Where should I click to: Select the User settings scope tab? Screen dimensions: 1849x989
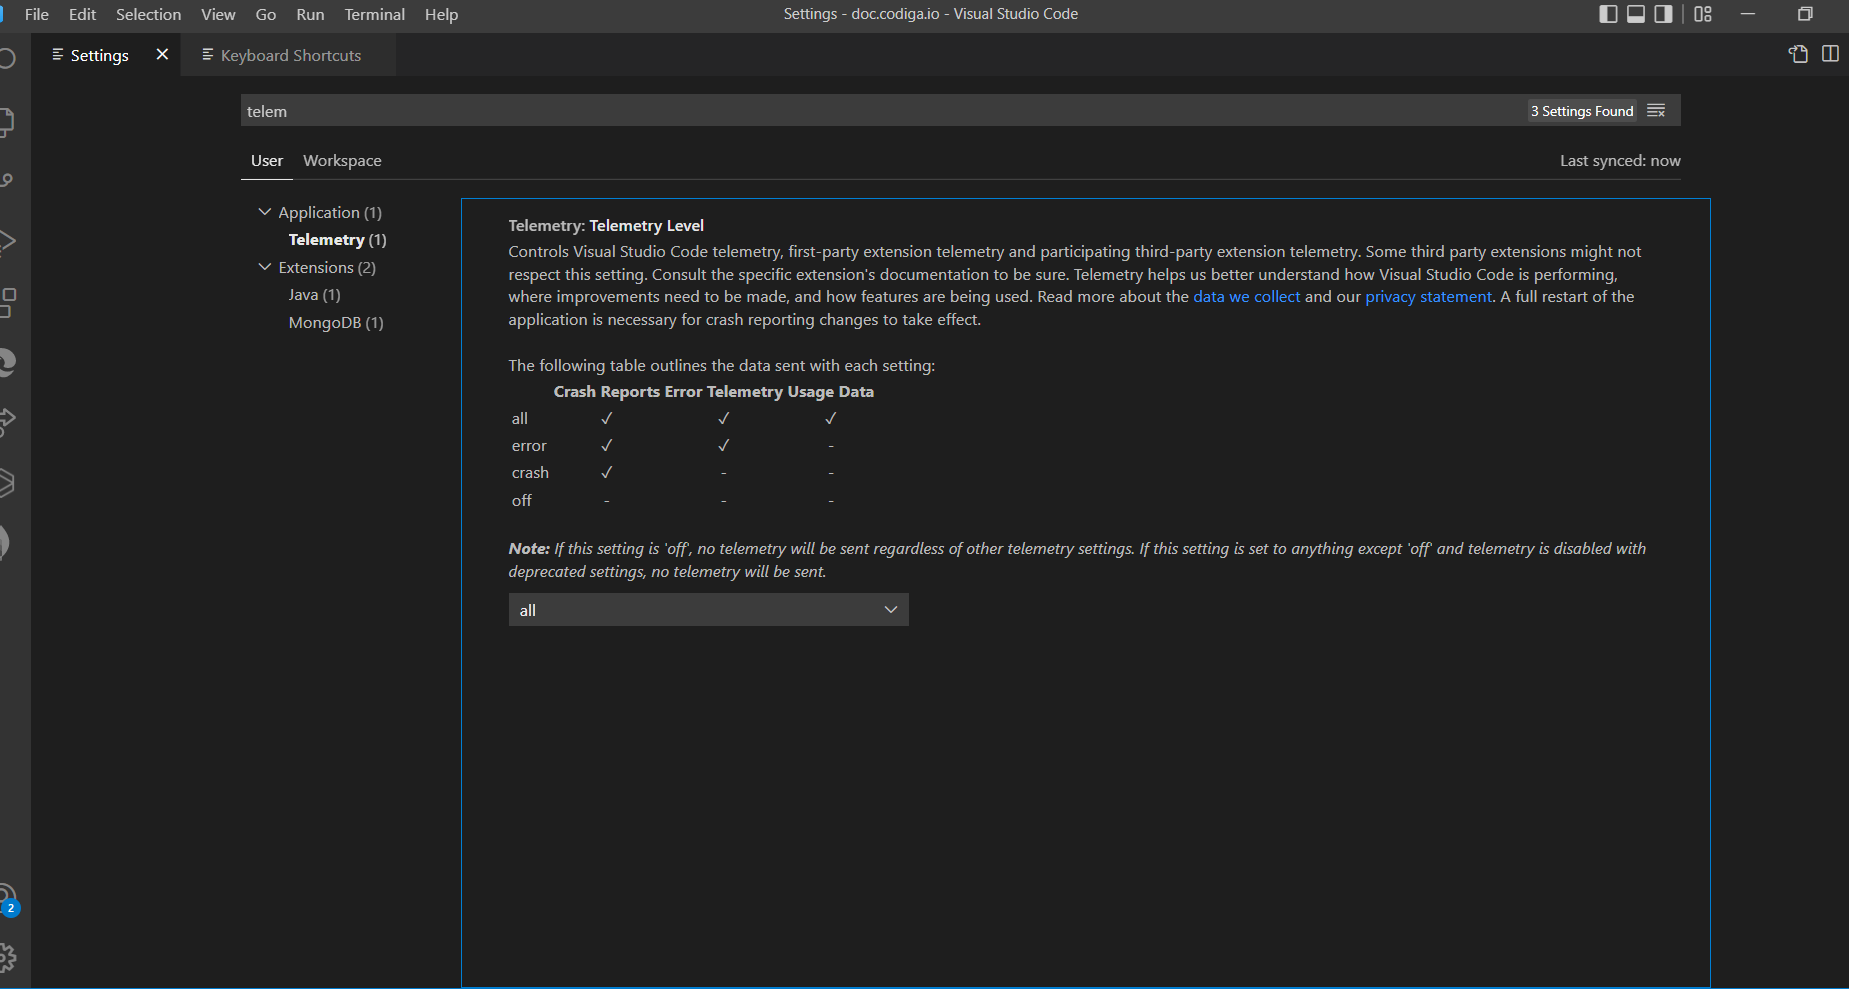[x=267, y=160]
